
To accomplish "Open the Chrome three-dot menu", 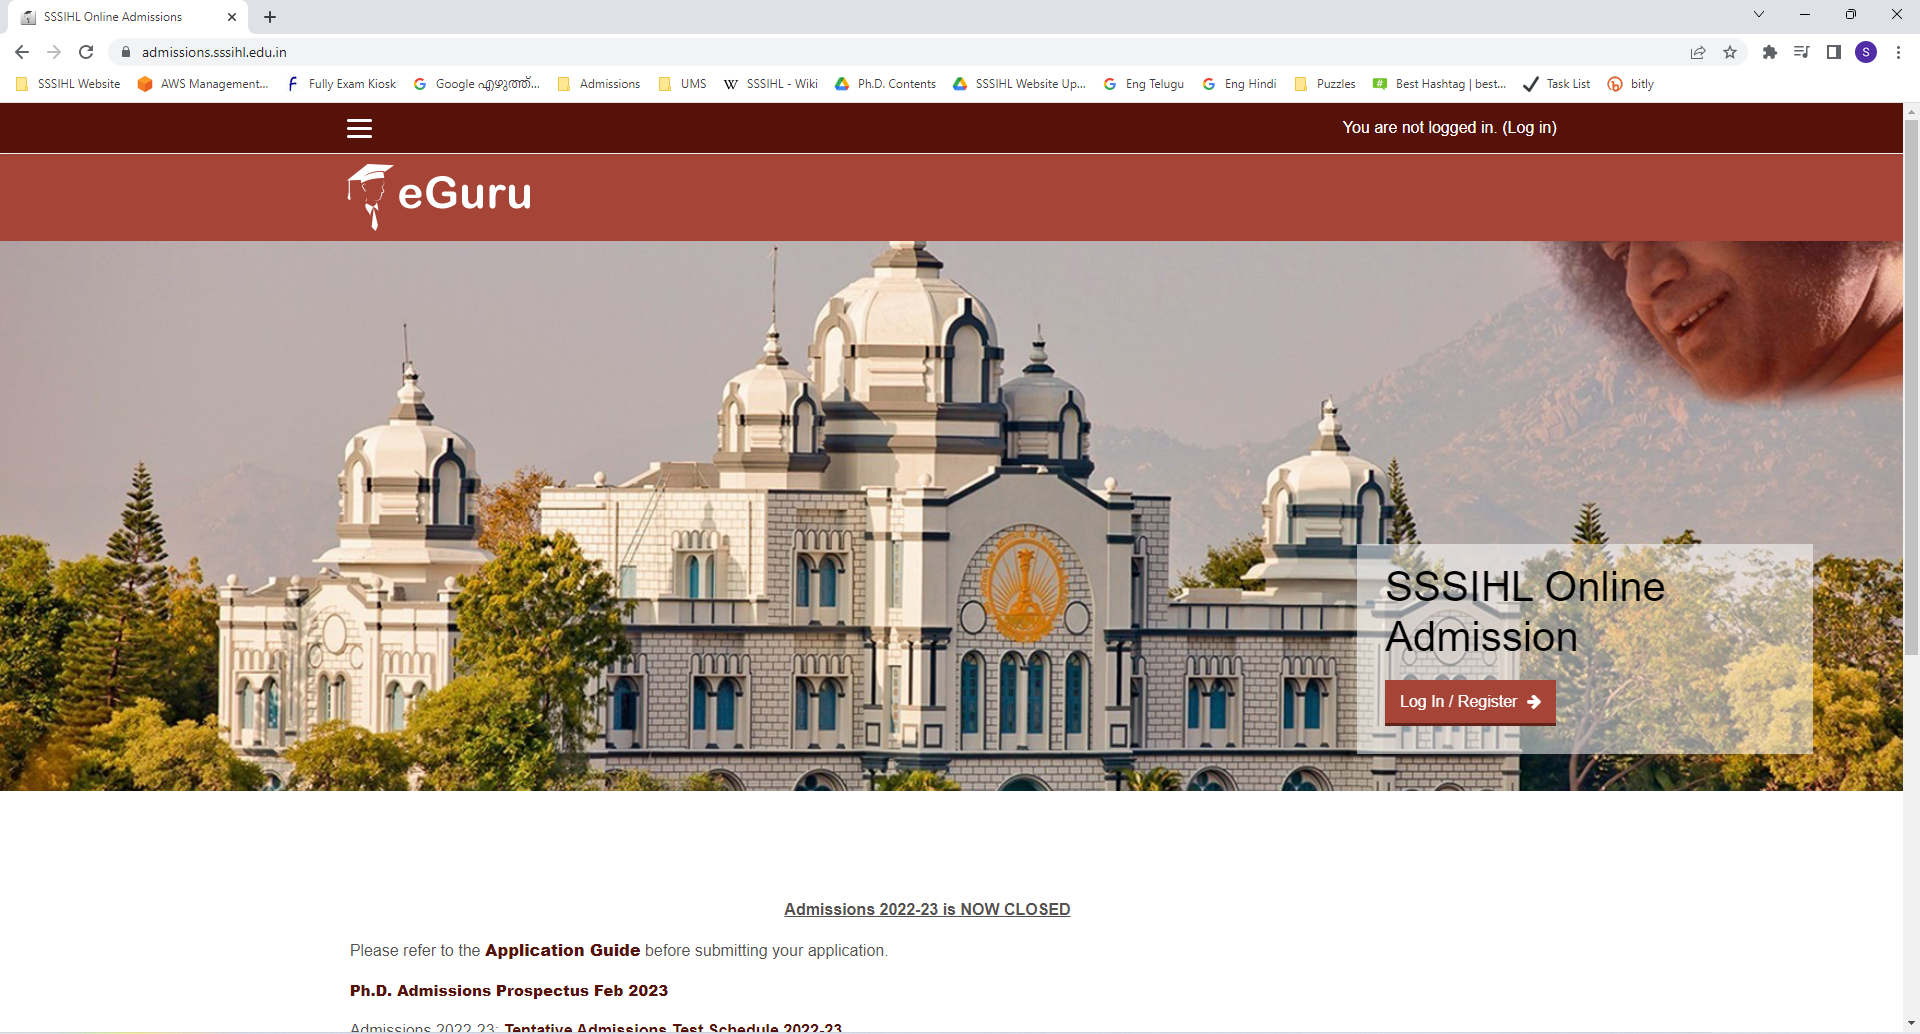I will click(1898, 52).
